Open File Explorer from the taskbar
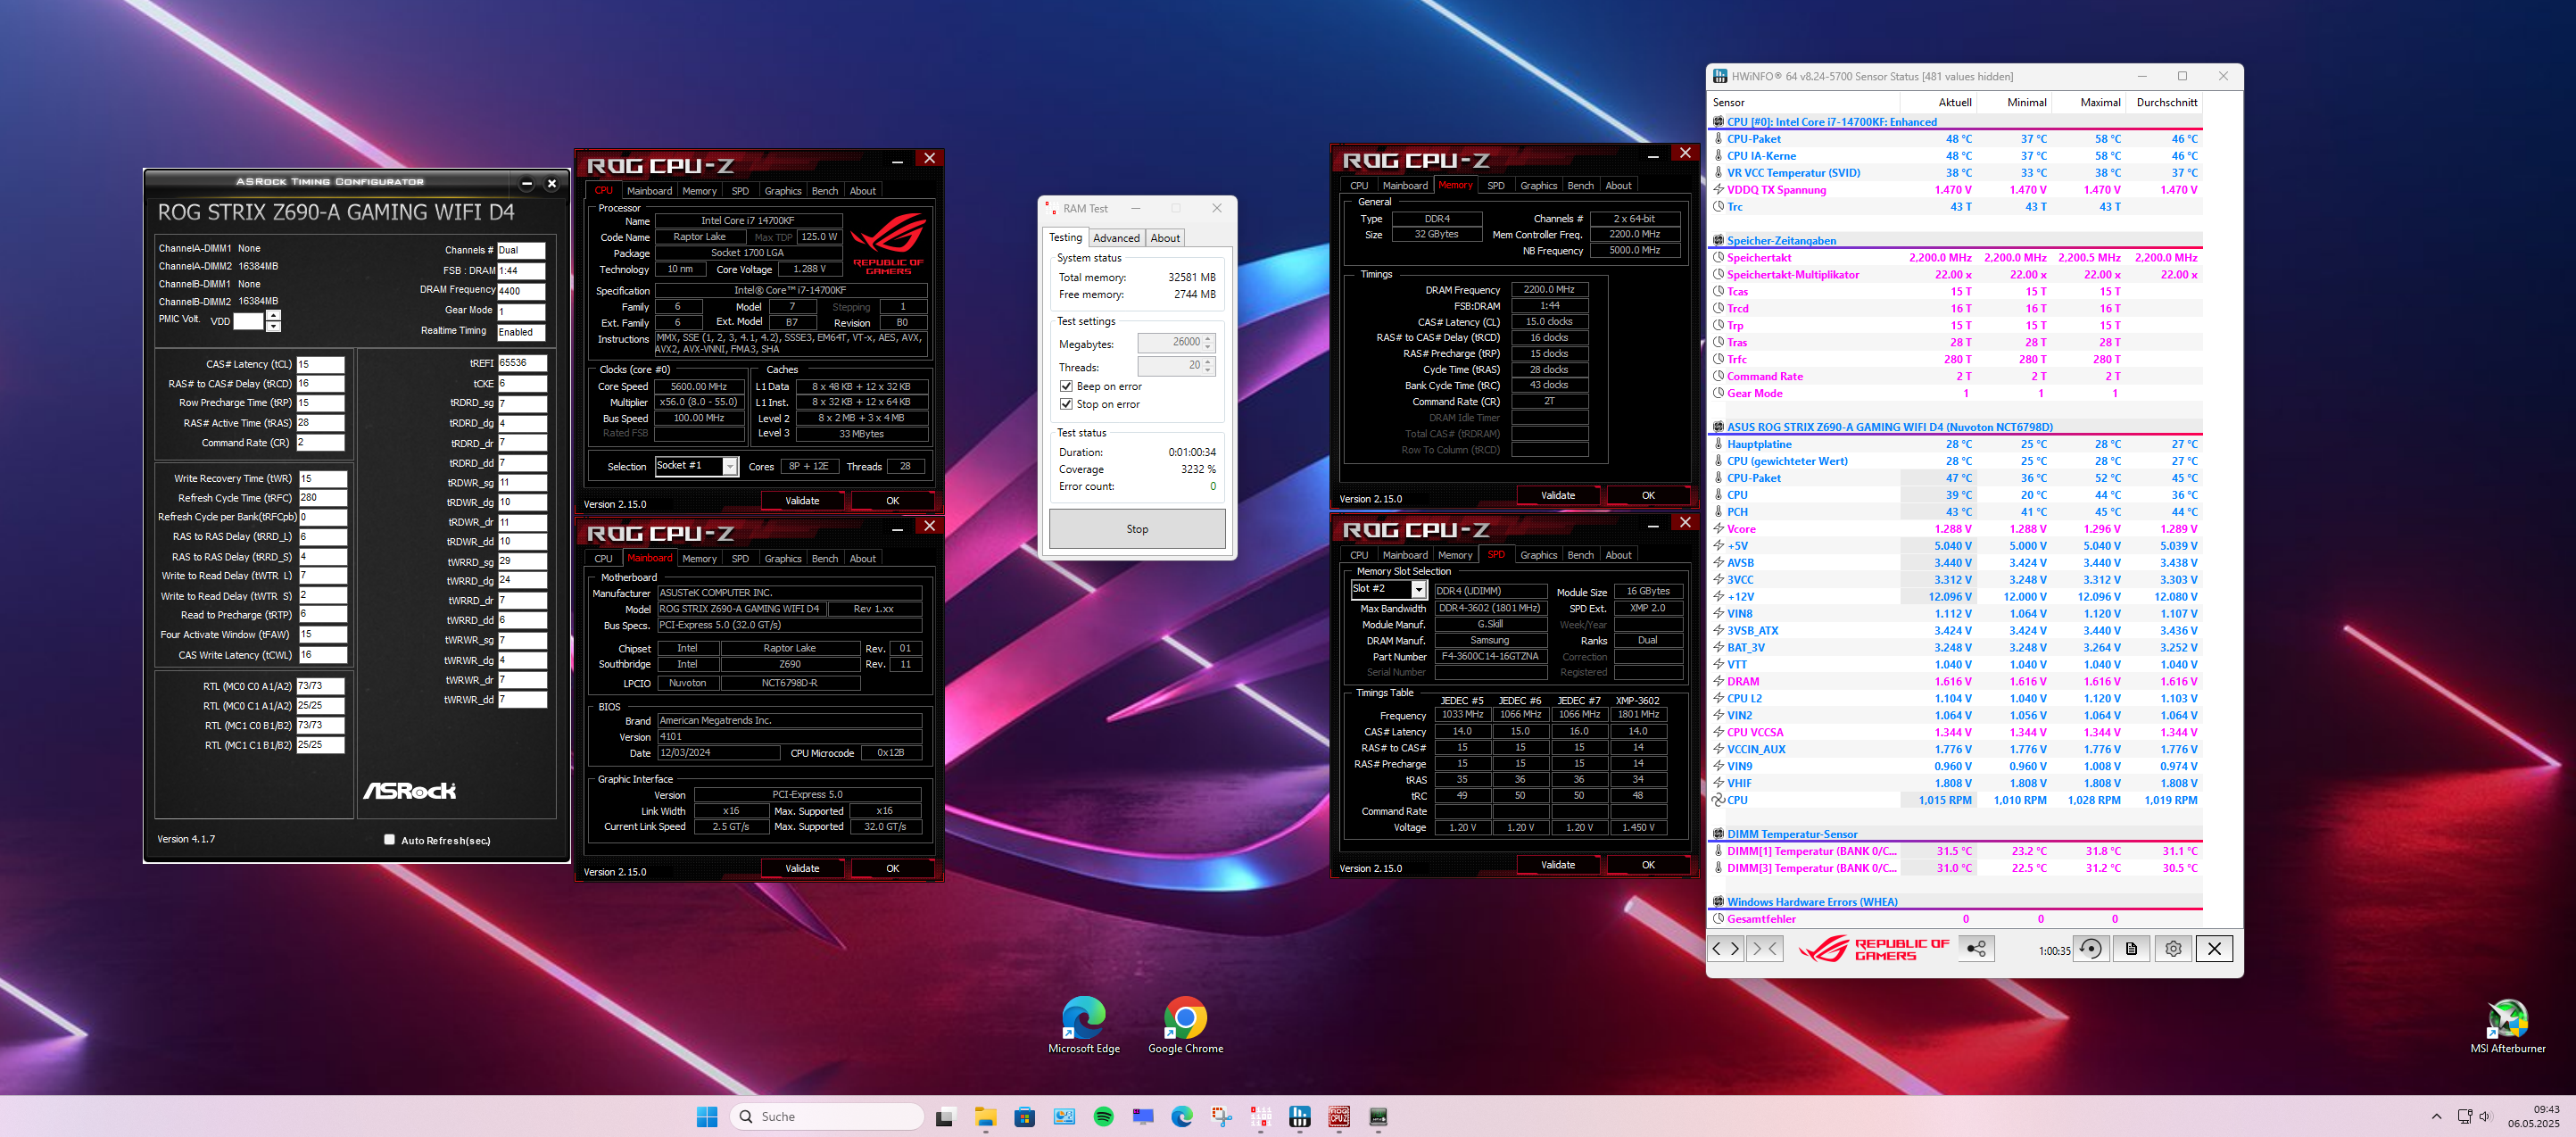The width and height of the screenshot is (2576, 1137). coord(985,1117)
